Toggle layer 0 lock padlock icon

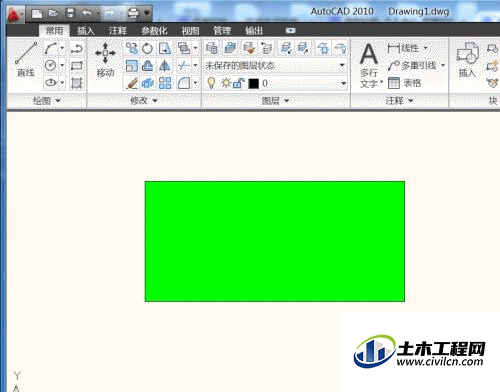coord(239,83)
